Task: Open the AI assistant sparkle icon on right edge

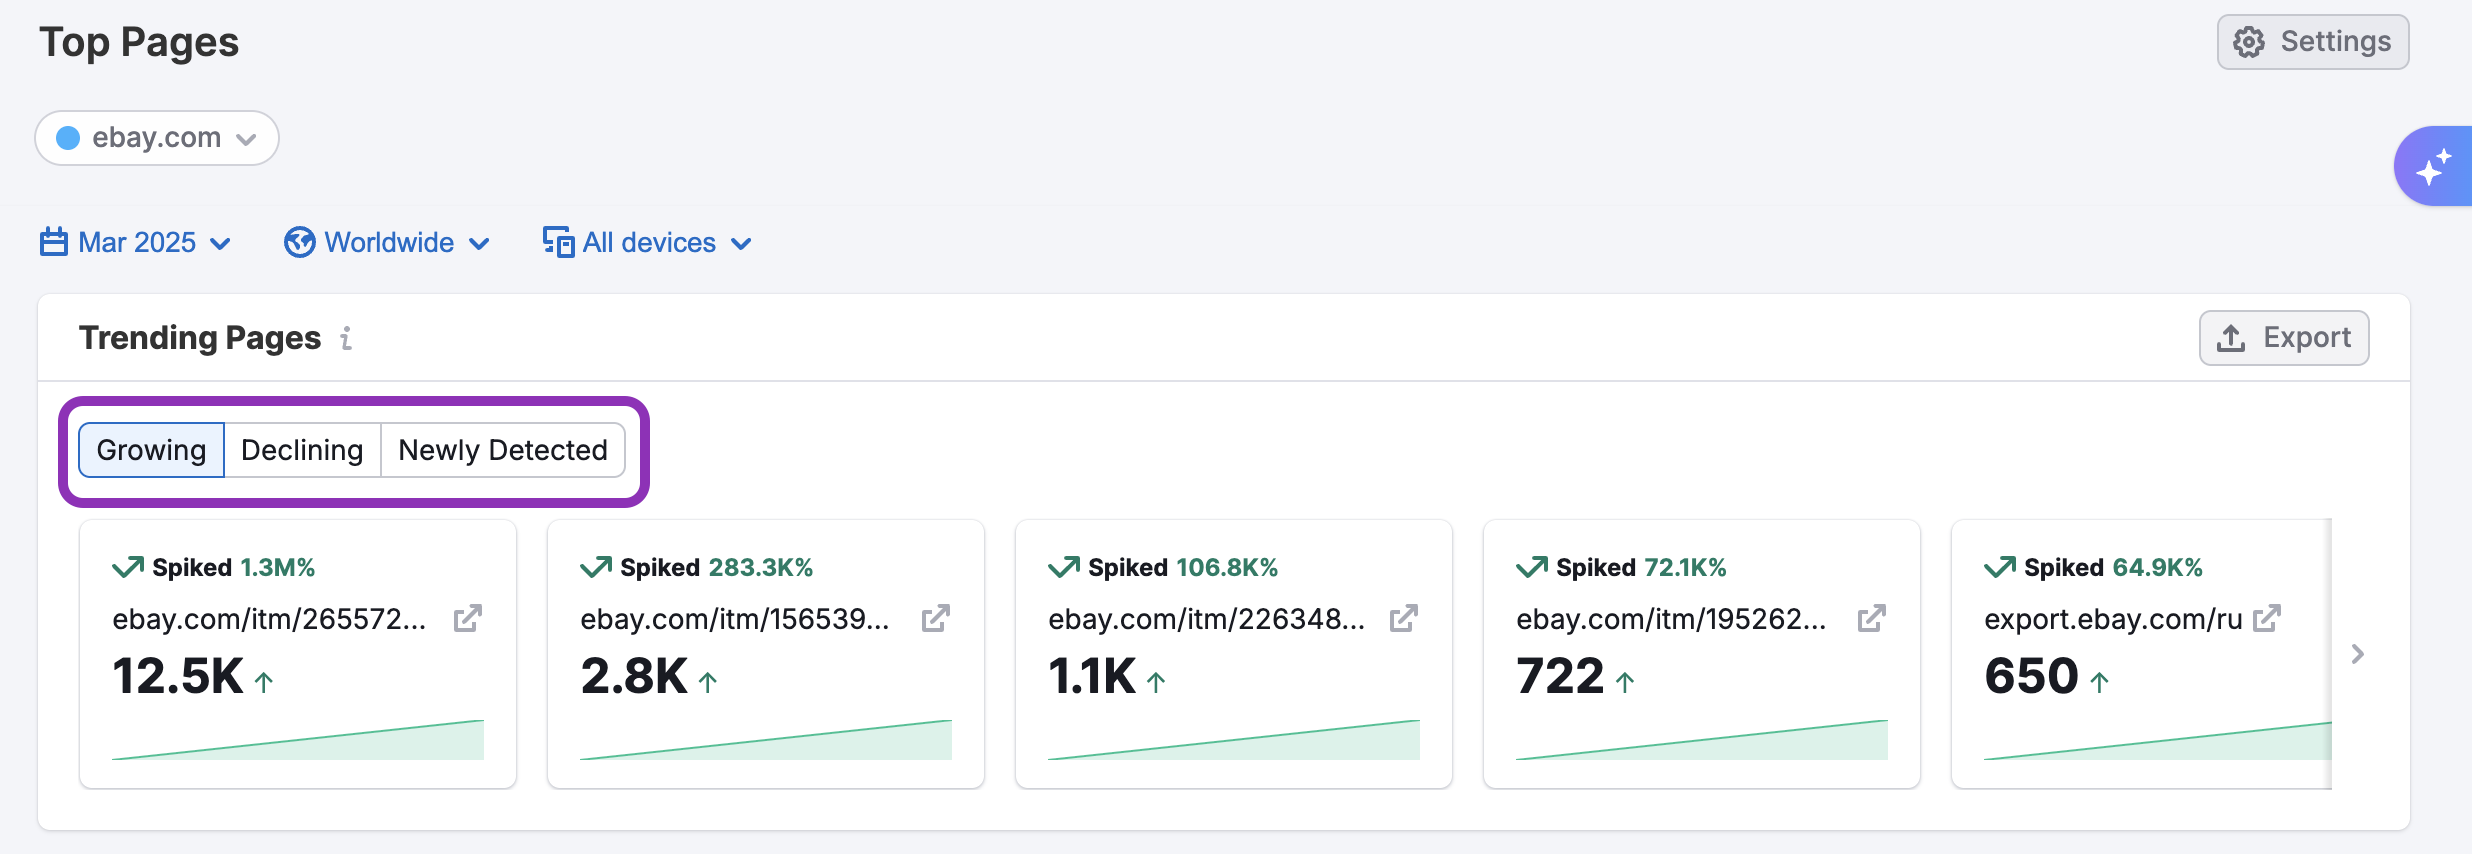Action: point(2438,165)
